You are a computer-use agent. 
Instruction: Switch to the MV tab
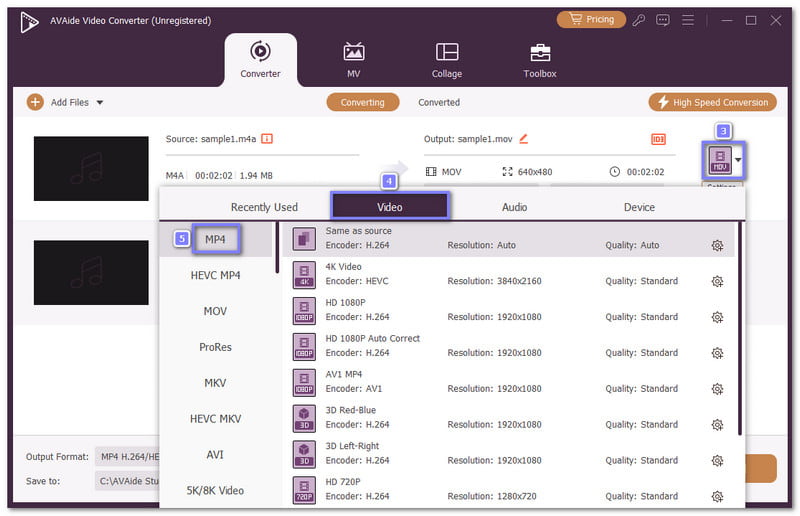coord(354,60)
